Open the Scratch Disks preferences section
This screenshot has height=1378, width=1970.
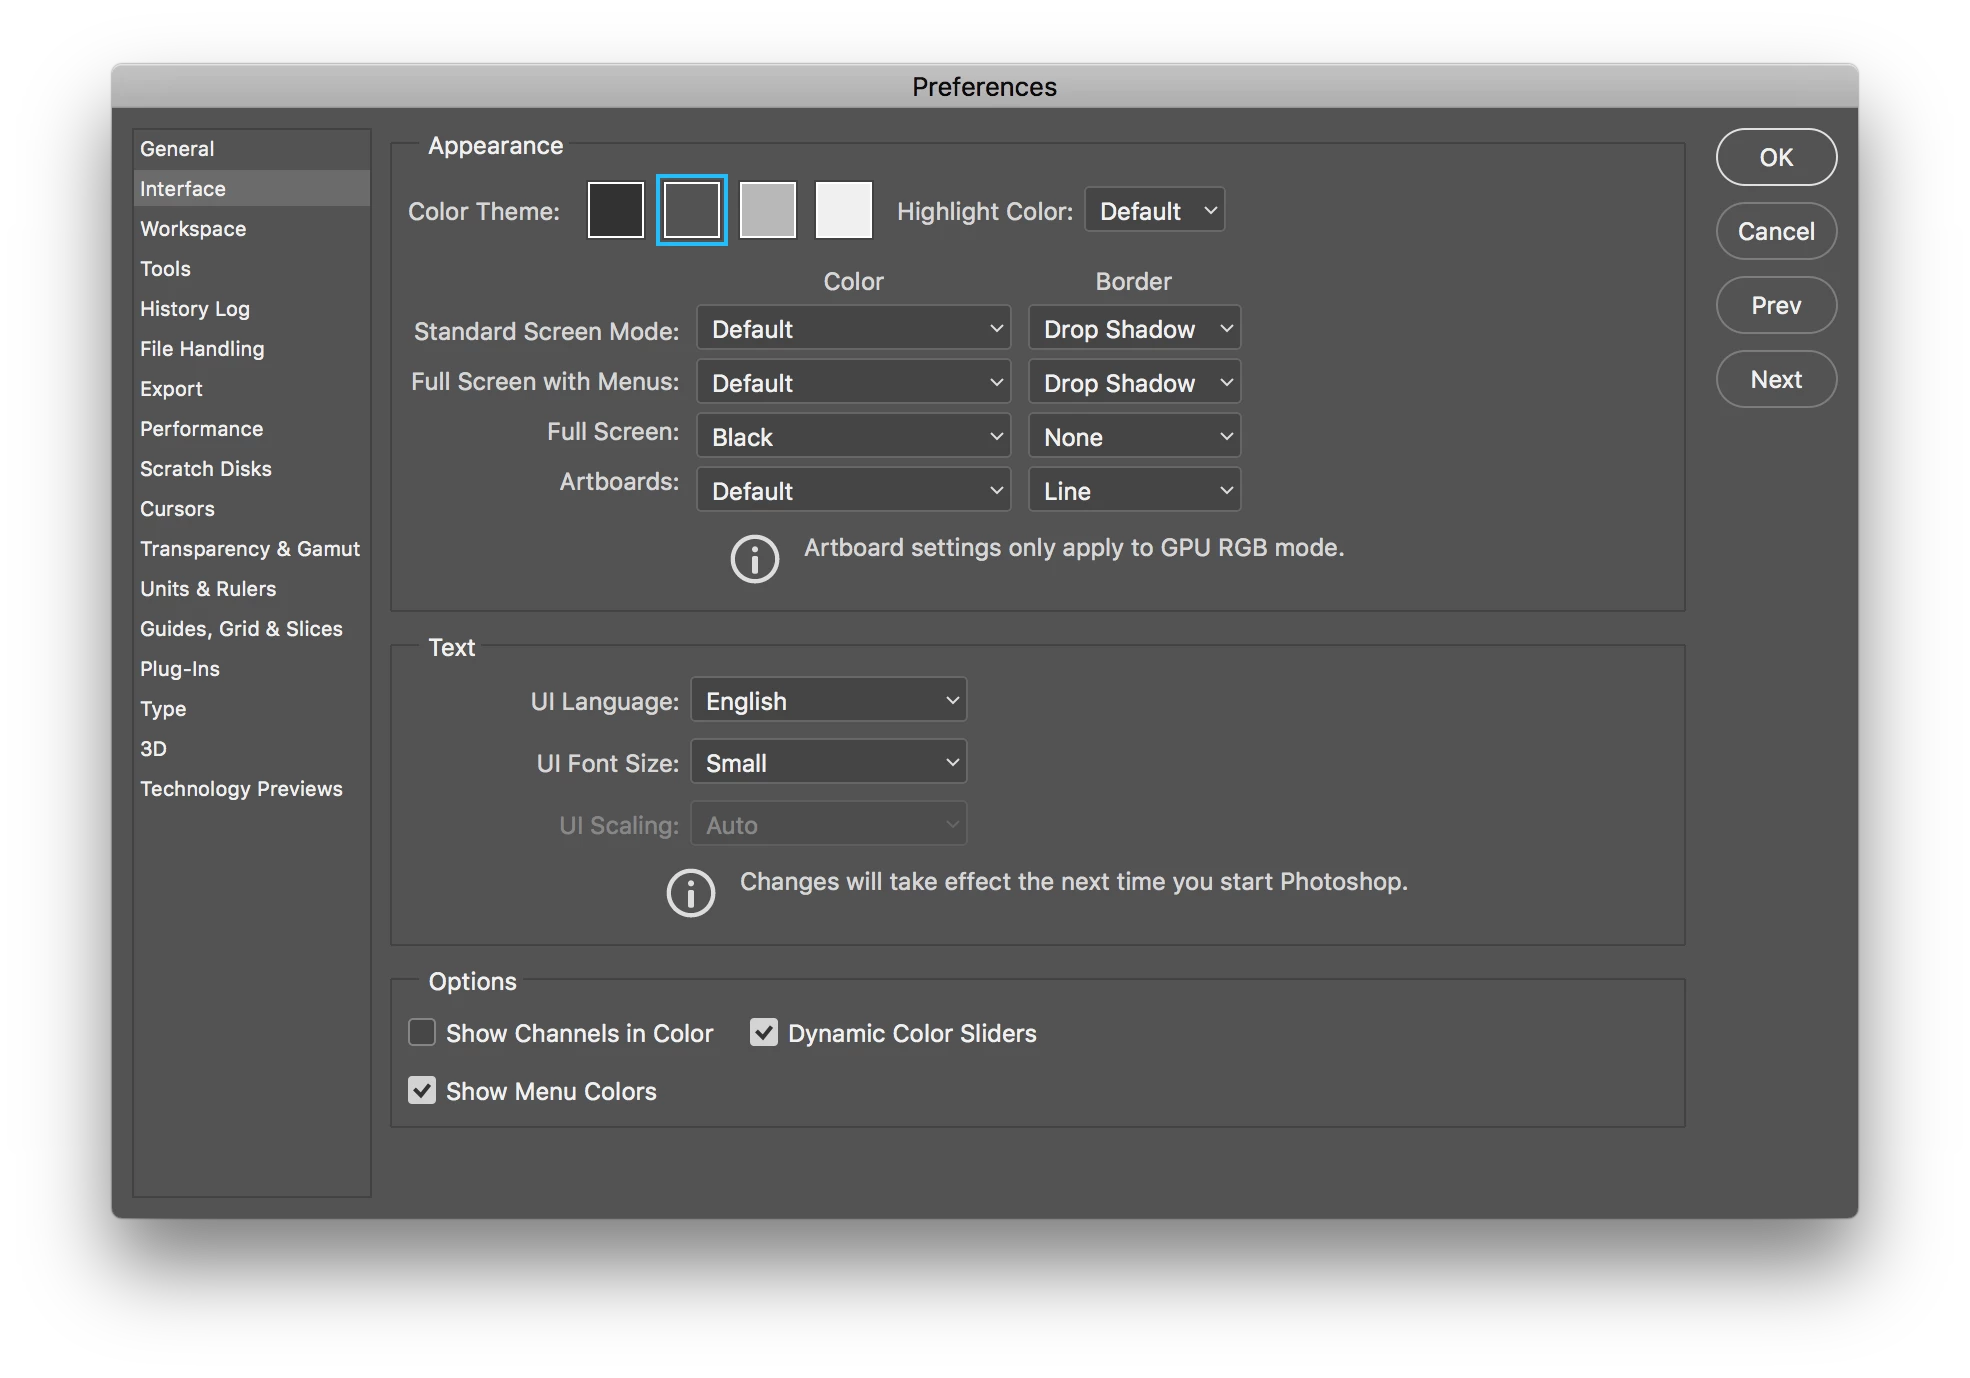205,468
